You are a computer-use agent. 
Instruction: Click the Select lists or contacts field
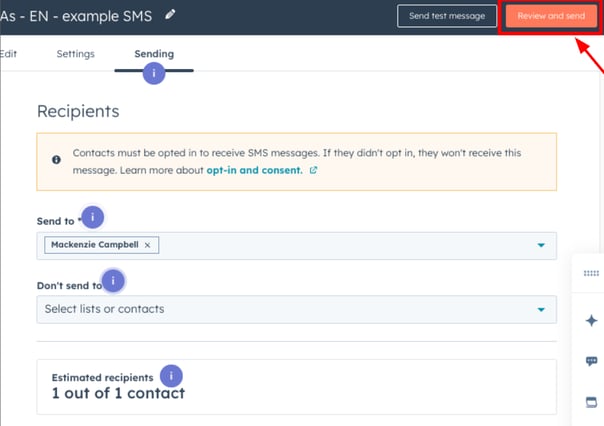[x=296, y=309]
